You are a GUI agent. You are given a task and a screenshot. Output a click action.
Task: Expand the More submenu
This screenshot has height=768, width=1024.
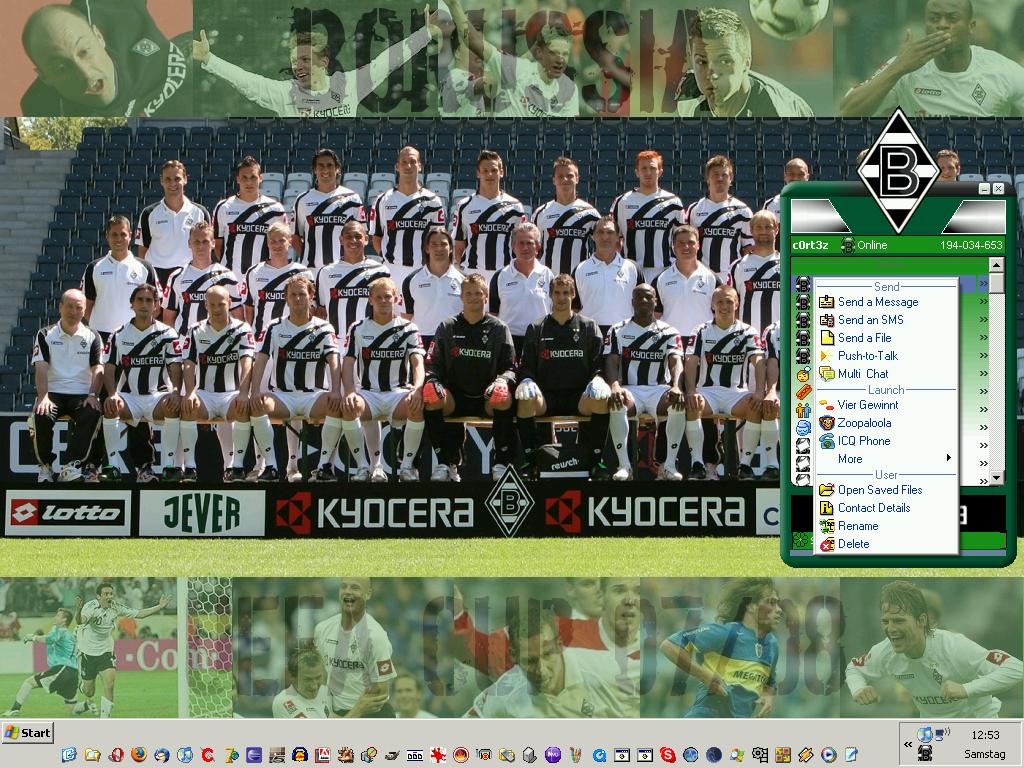[886, 458]
